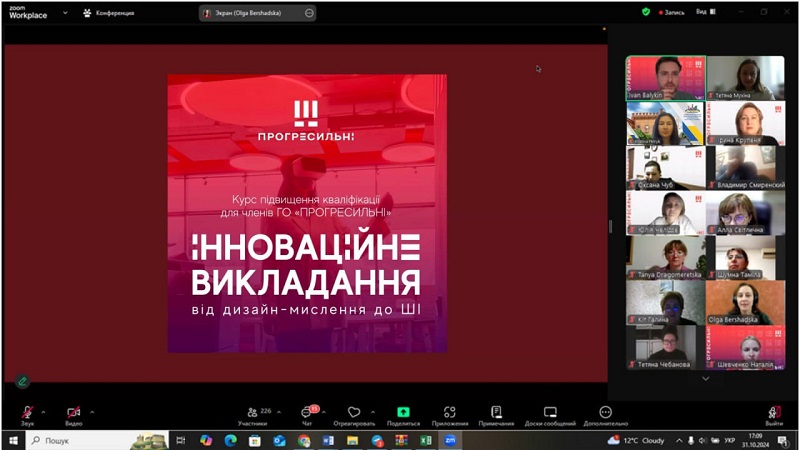The height and width of the screenshot is (450, 800).
Task: Click the Запись recording indicator
Action: 671,12
